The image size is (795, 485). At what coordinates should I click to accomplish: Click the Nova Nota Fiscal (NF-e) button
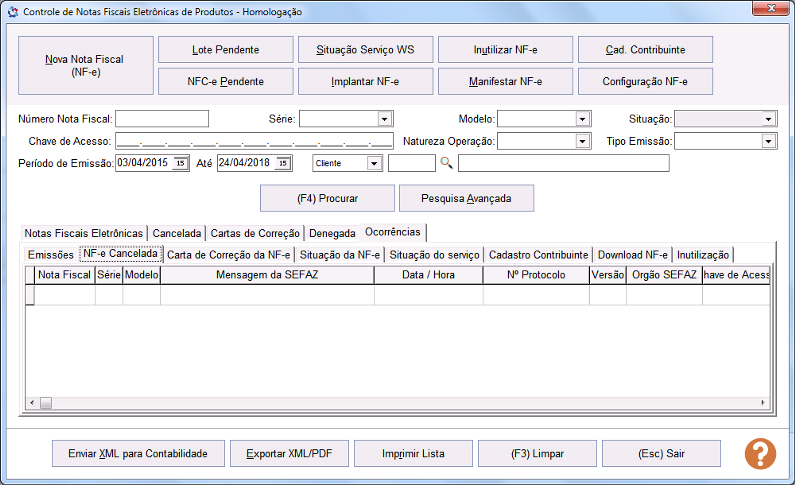(85, 66)
